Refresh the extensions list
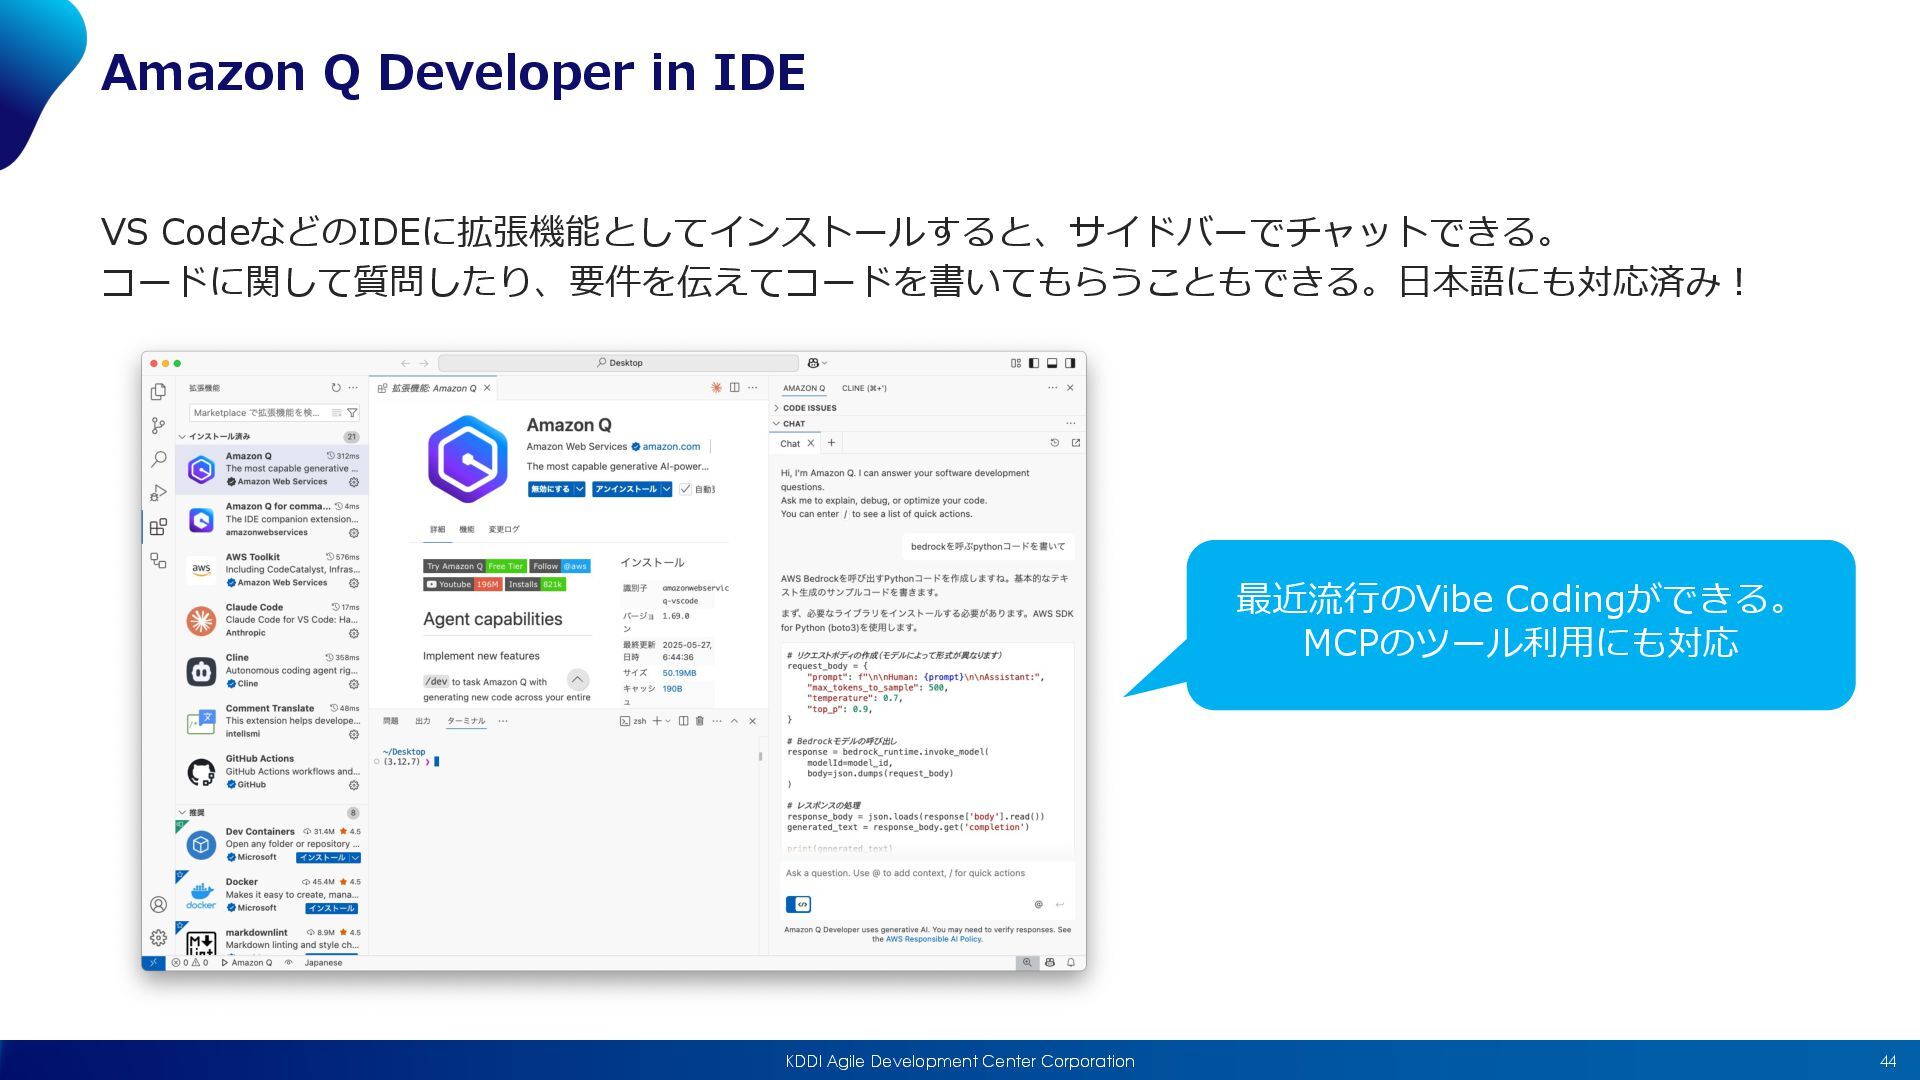 (x=336, y=388)
